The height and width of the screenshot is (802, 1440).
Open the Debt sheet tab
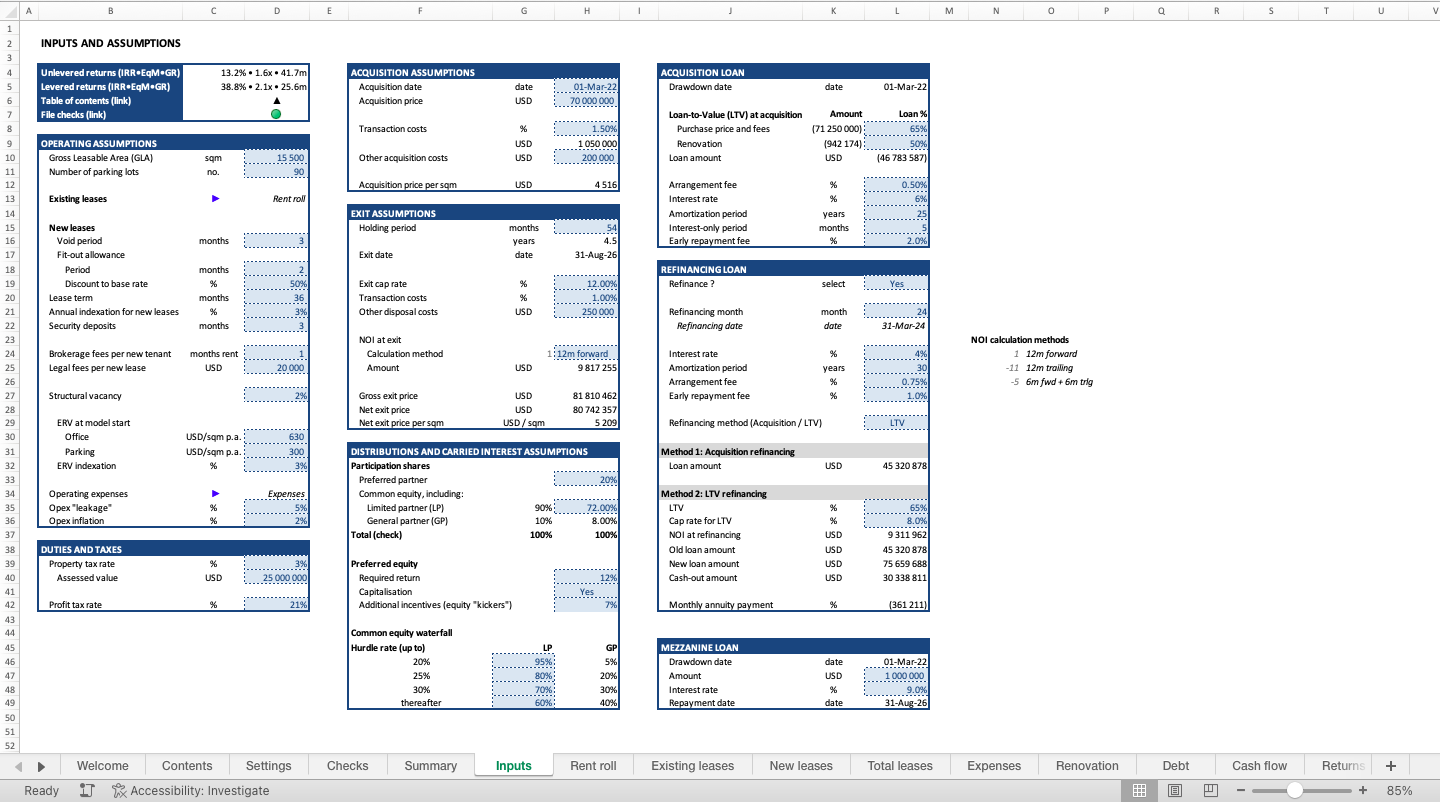[1176, 766]
